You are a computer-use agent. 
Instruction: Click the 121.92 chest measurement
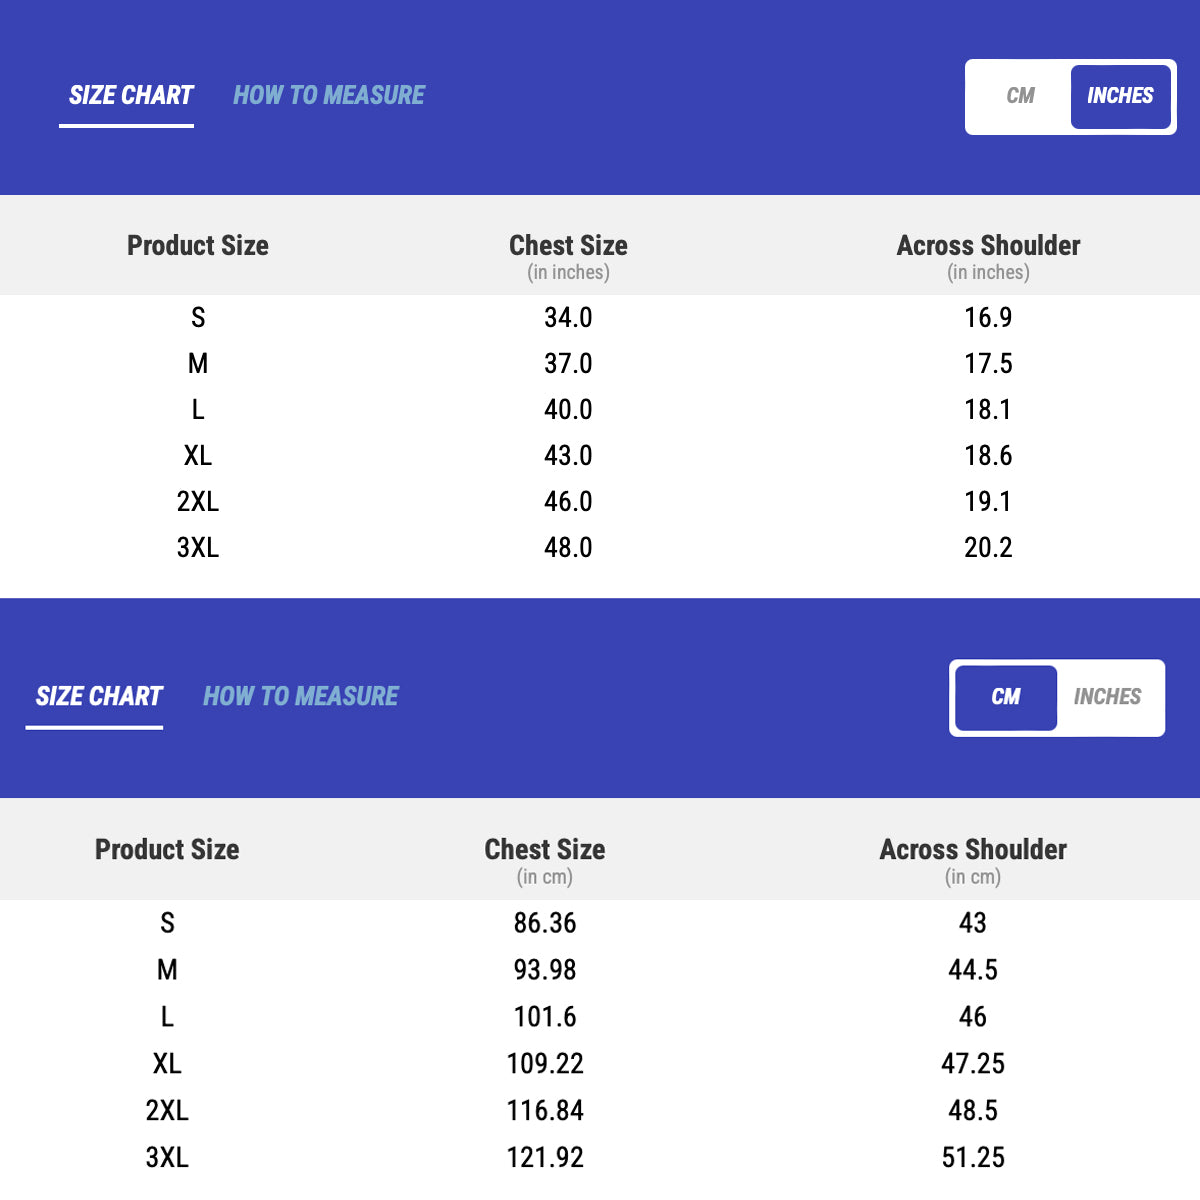pyautogui.click(x=545, y=1158)
